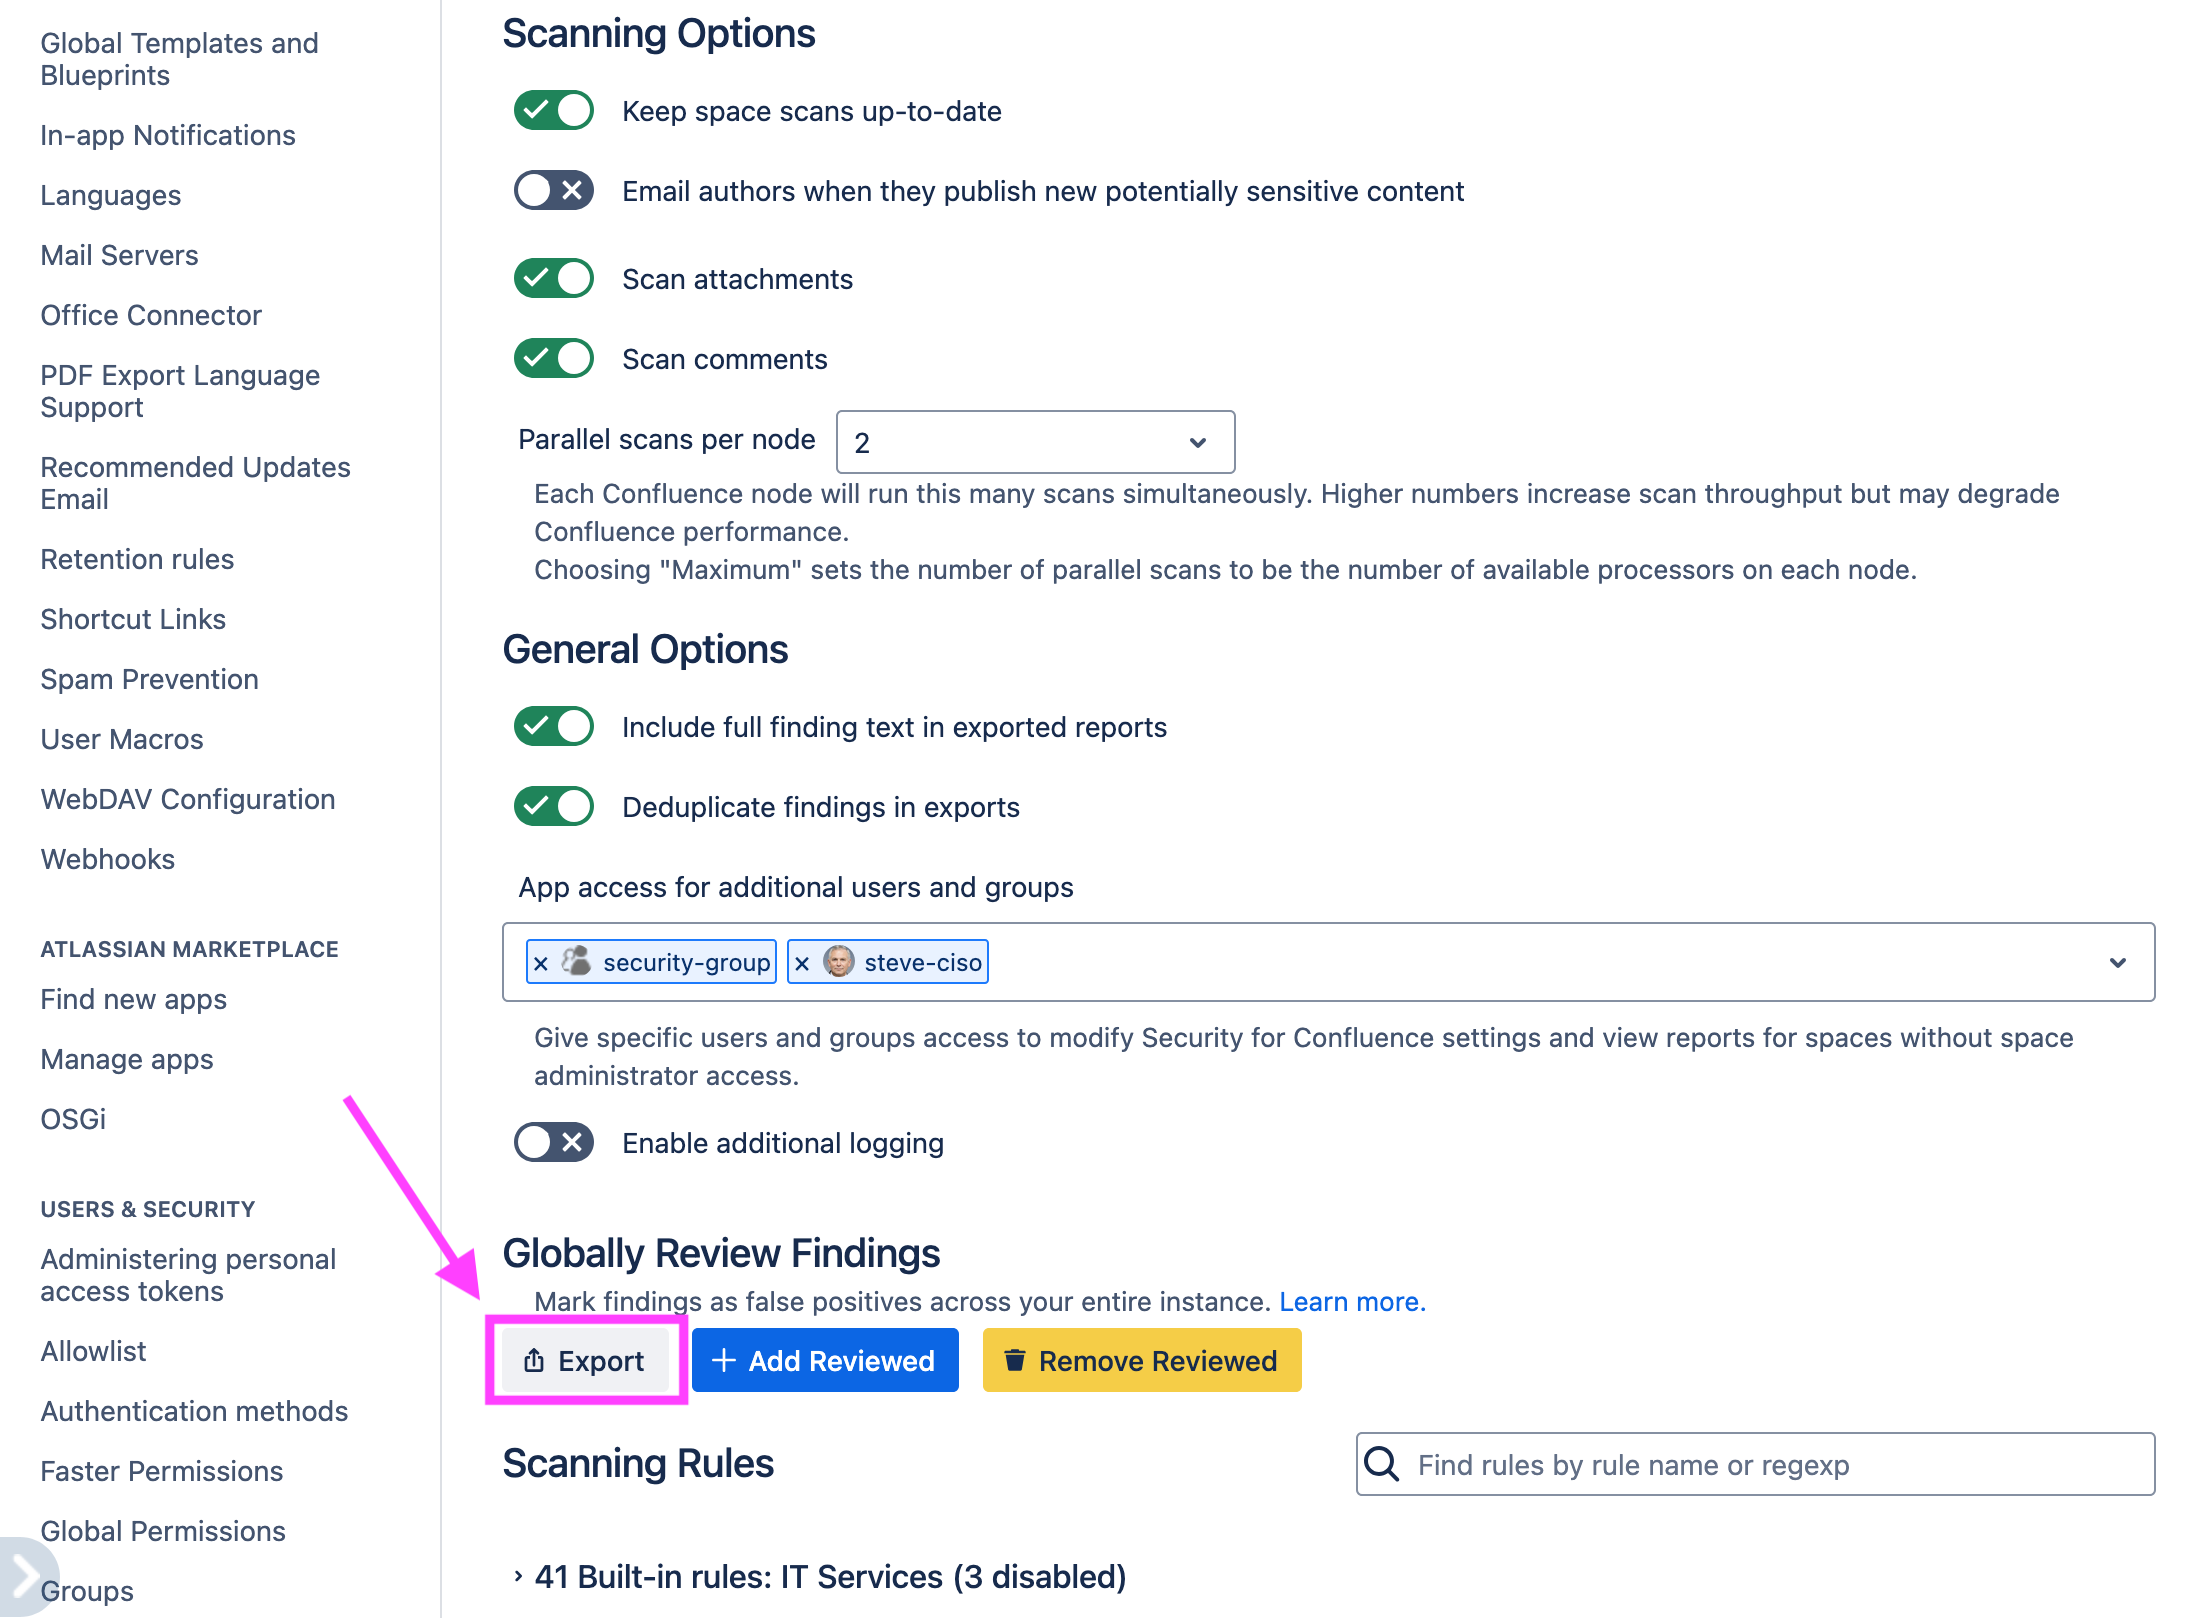Click the upload icon on the Export button
Image resolution: width=2196 pixels, height=1618 pixels.
tap(532, 1360)
